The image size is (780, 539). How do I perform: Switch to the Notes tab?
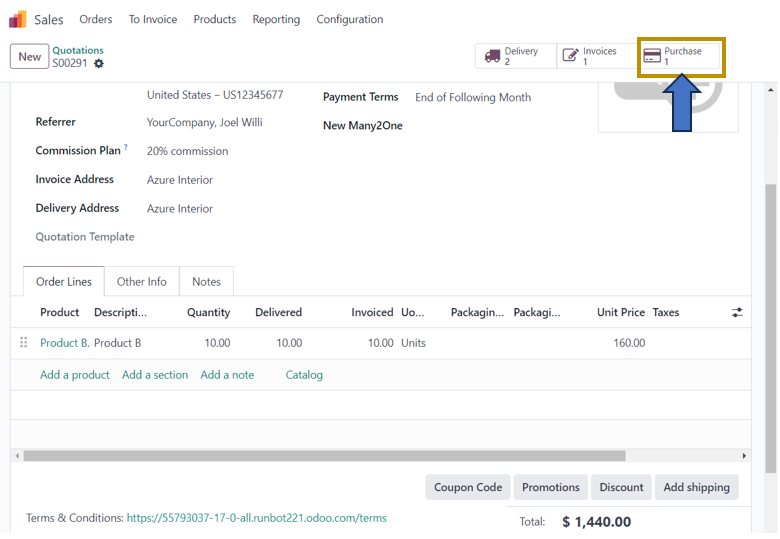(206, 282)
